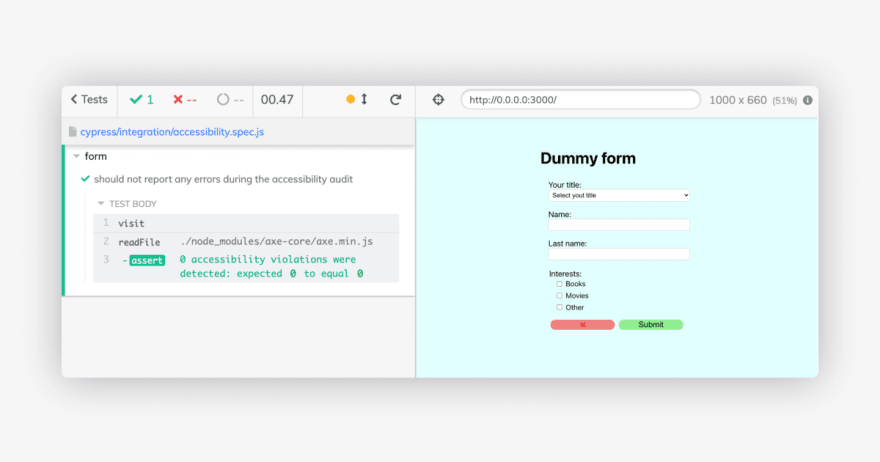The height and width of the screenshot is (462, 880).
Task: Select the visit command row
Action: coord(246,223)
